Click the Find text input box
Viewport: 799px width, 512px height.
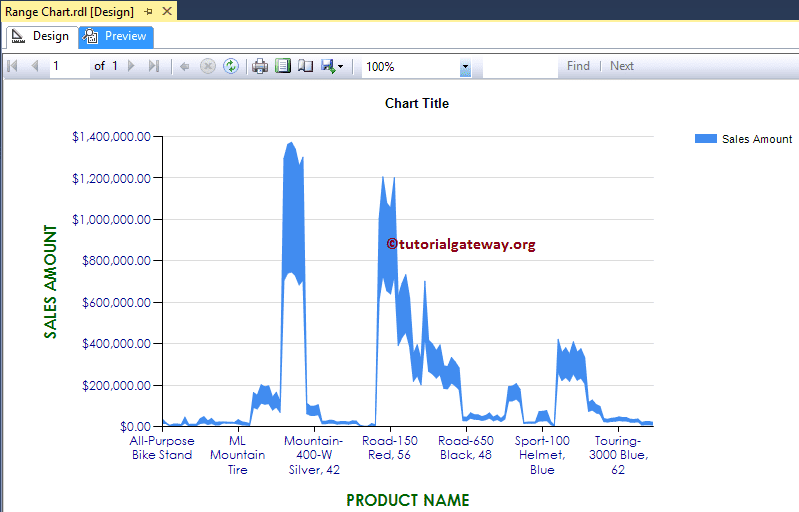point(520,67)
